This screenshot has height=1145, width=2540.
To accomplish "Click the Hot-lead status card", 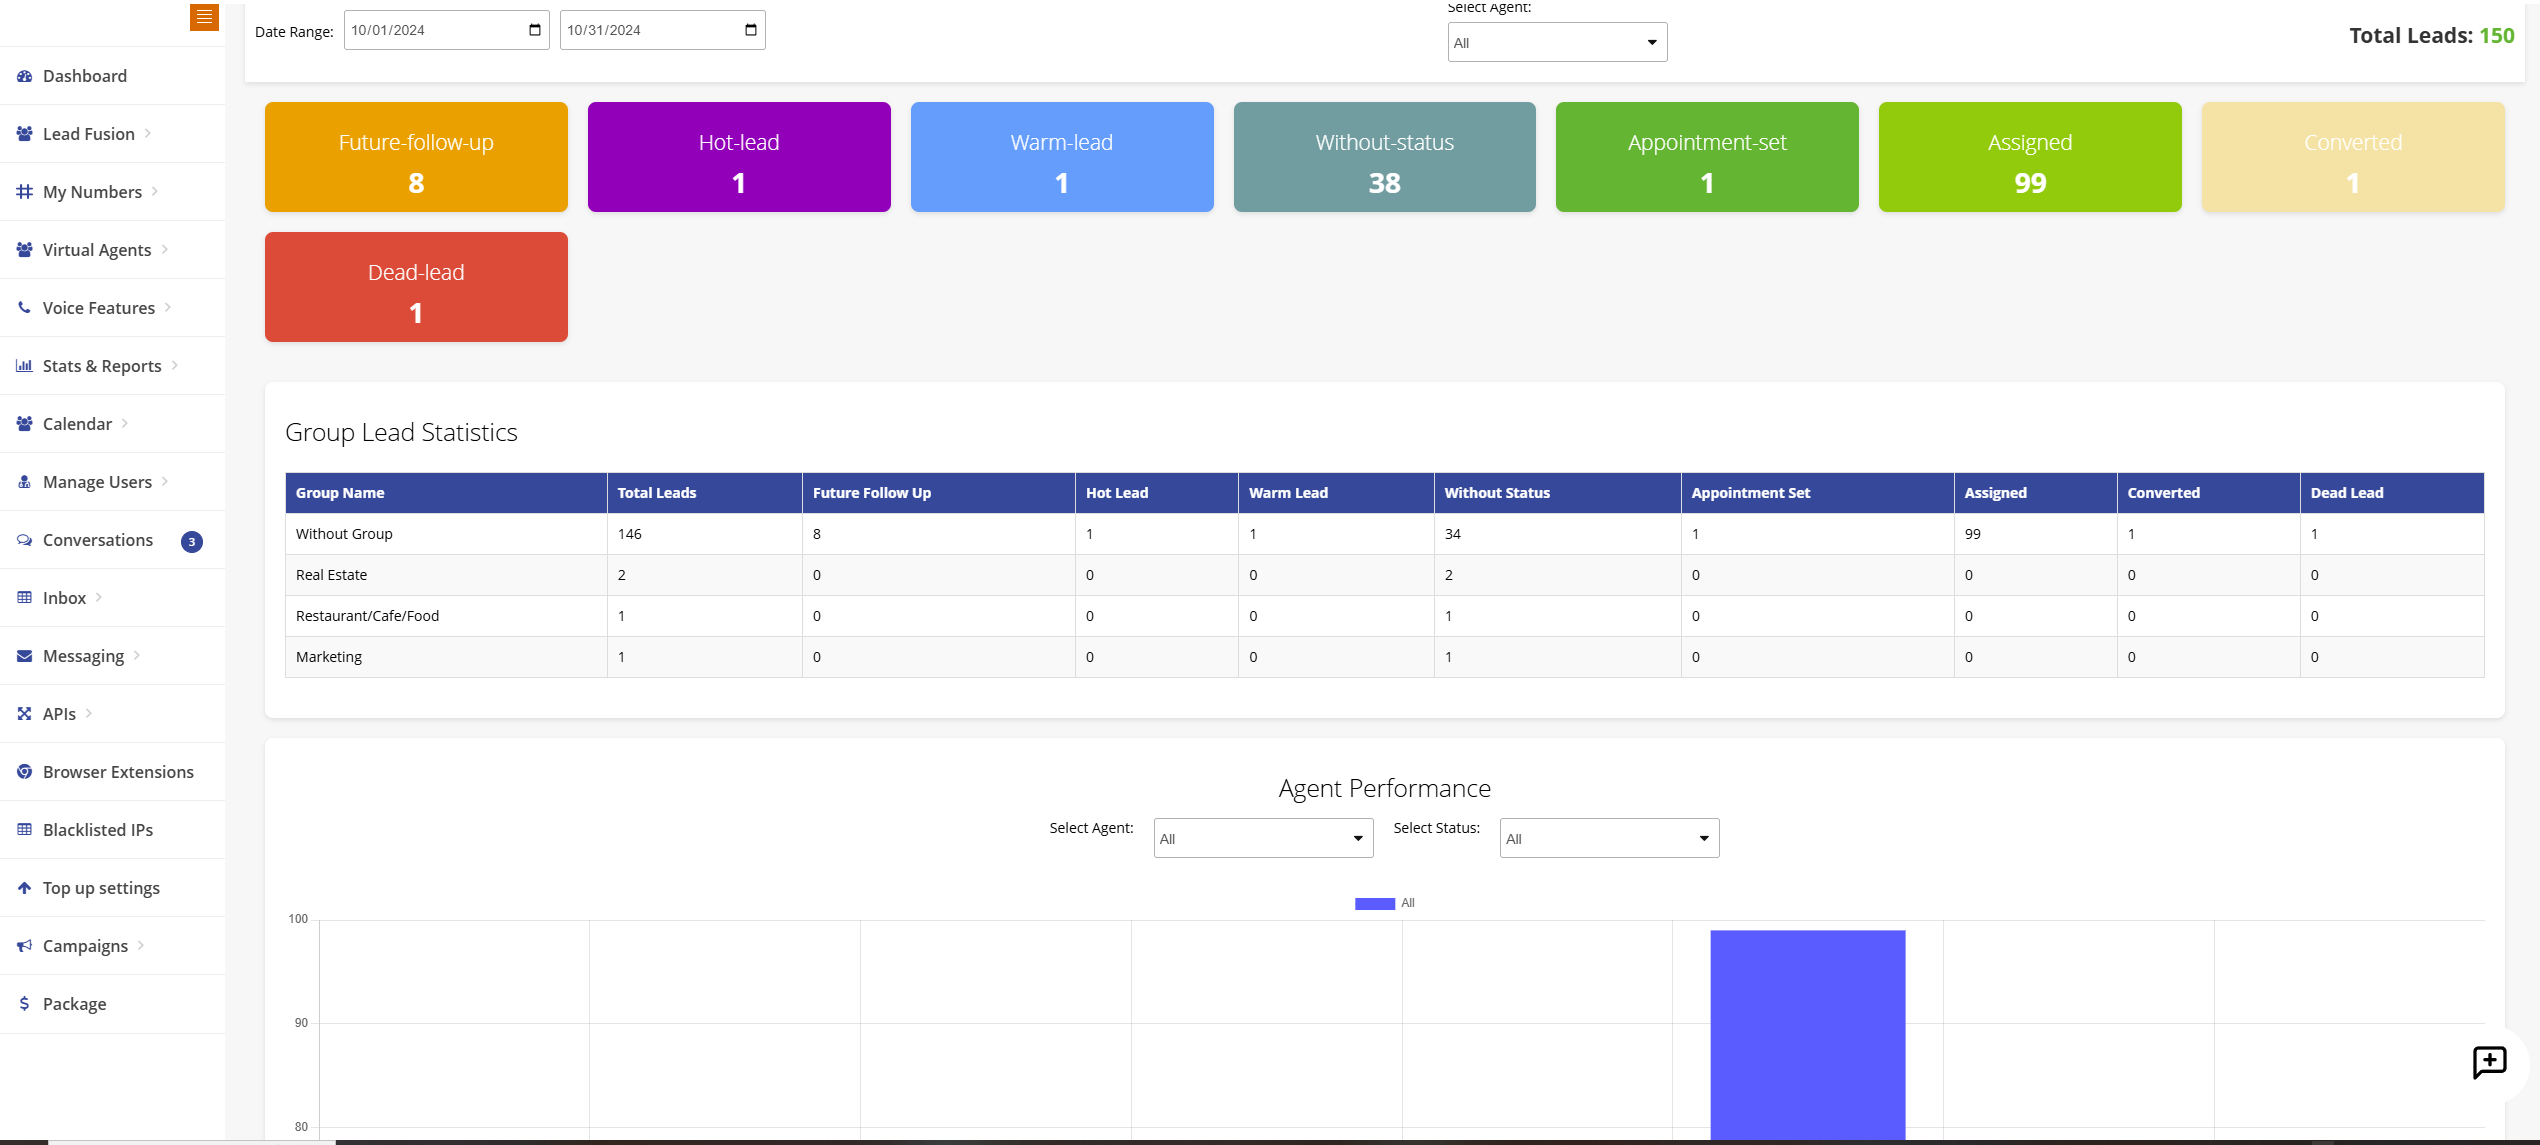I will click(739, 156).
